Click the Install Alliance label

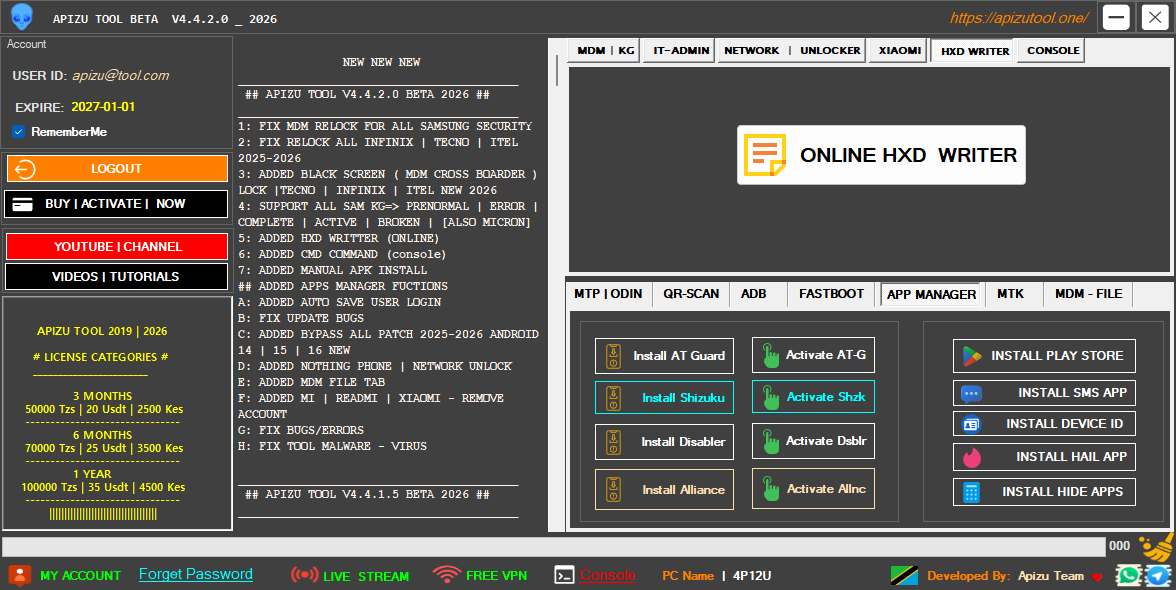point(683,490)
